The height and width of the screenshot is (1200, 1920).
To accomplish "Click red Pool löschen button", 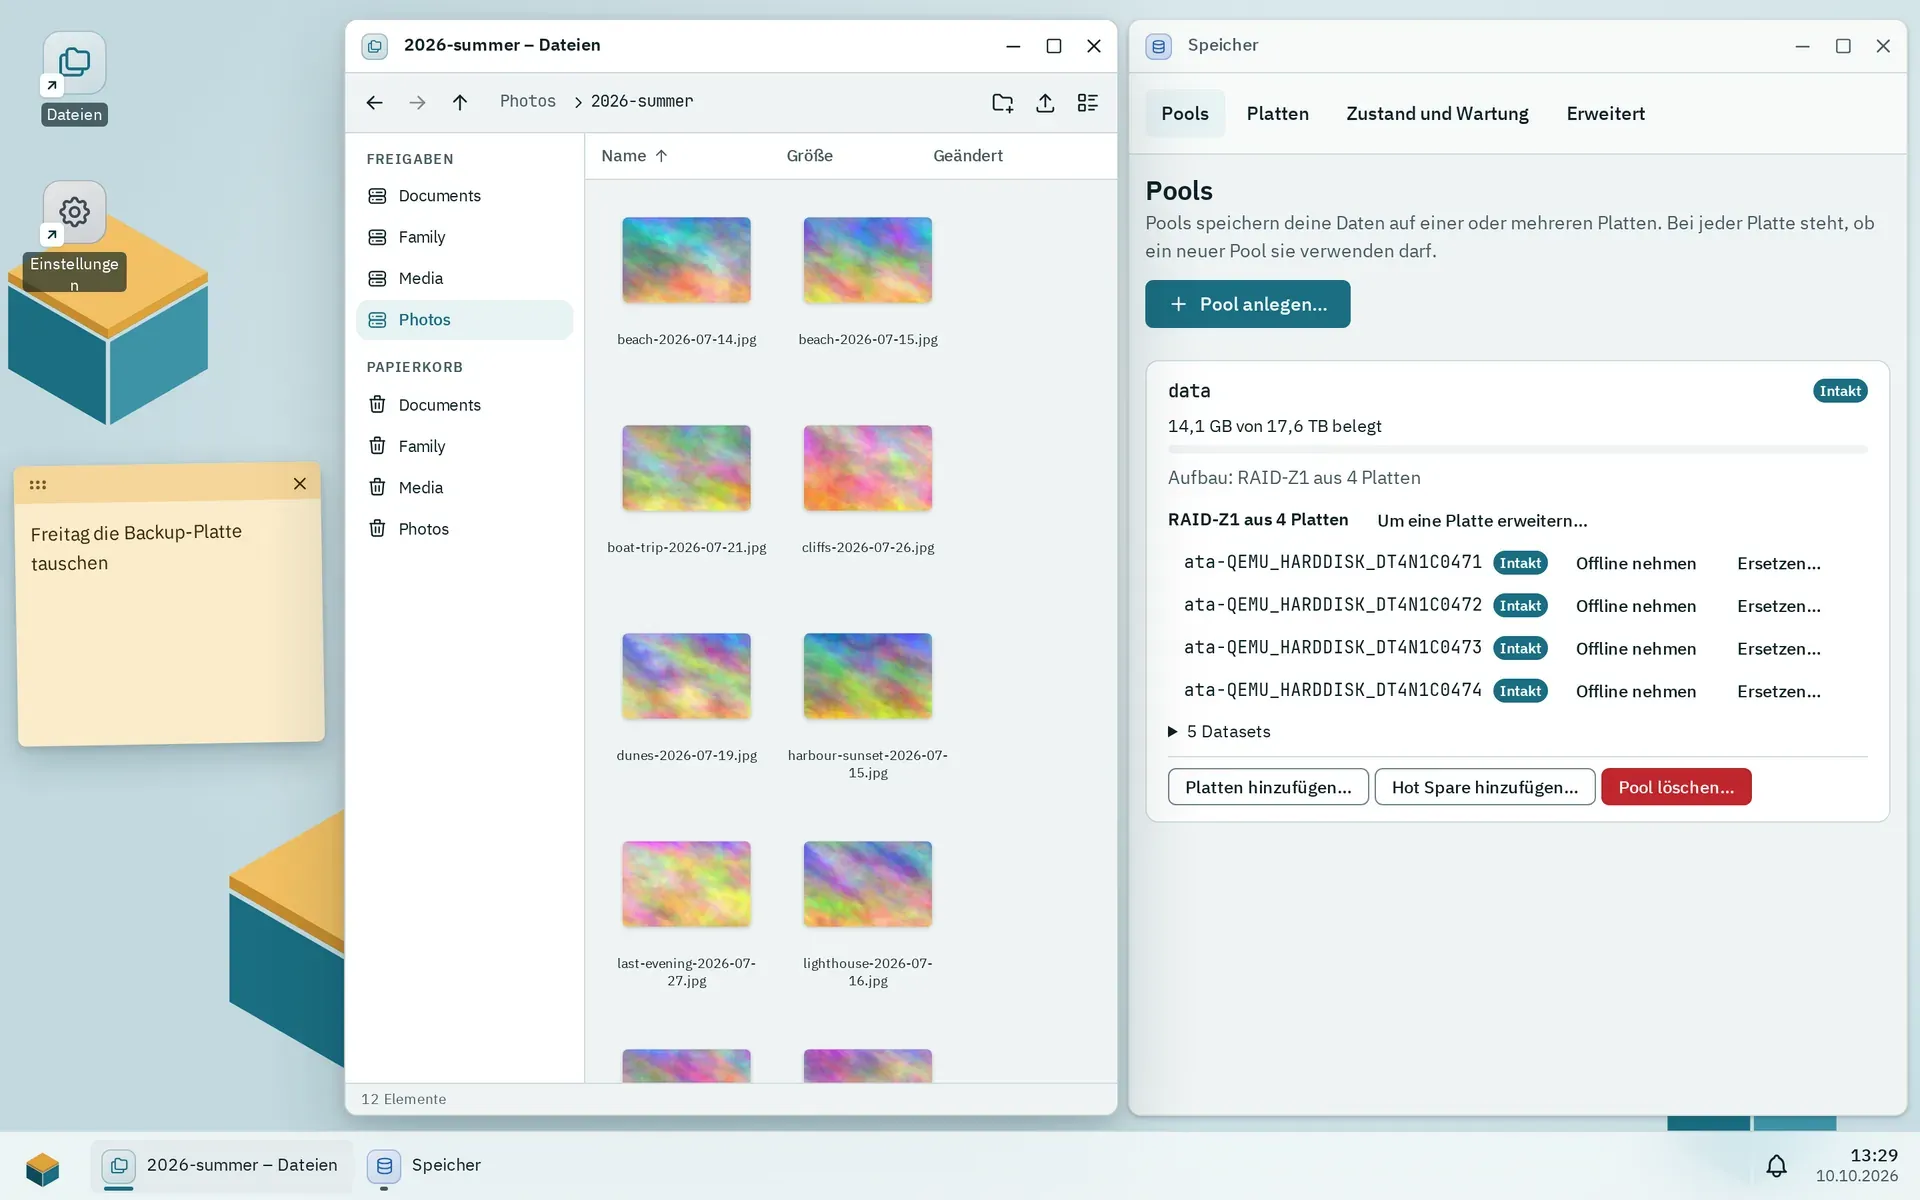I will click(1676, 787).
